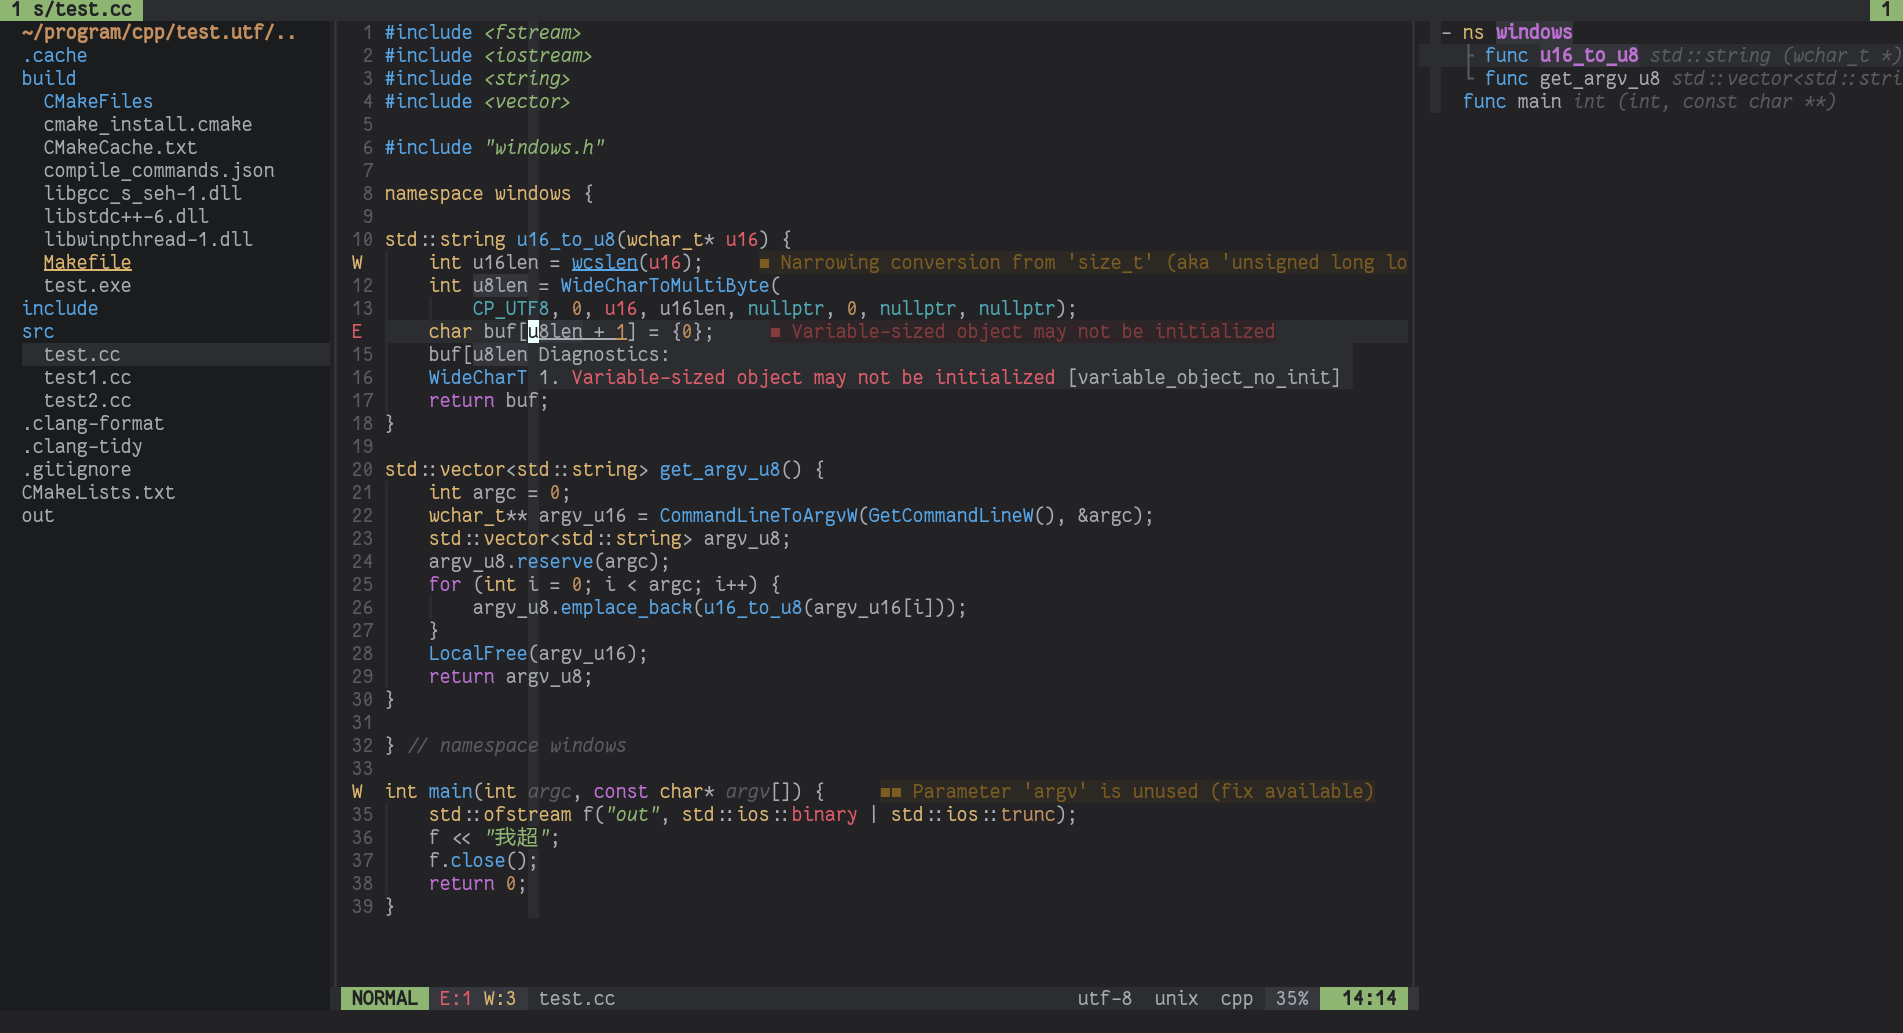The image size is (1903, 1033).
Task: Click the buffer count indicator in the top-right corner
Action: (x=1884, y=10)
